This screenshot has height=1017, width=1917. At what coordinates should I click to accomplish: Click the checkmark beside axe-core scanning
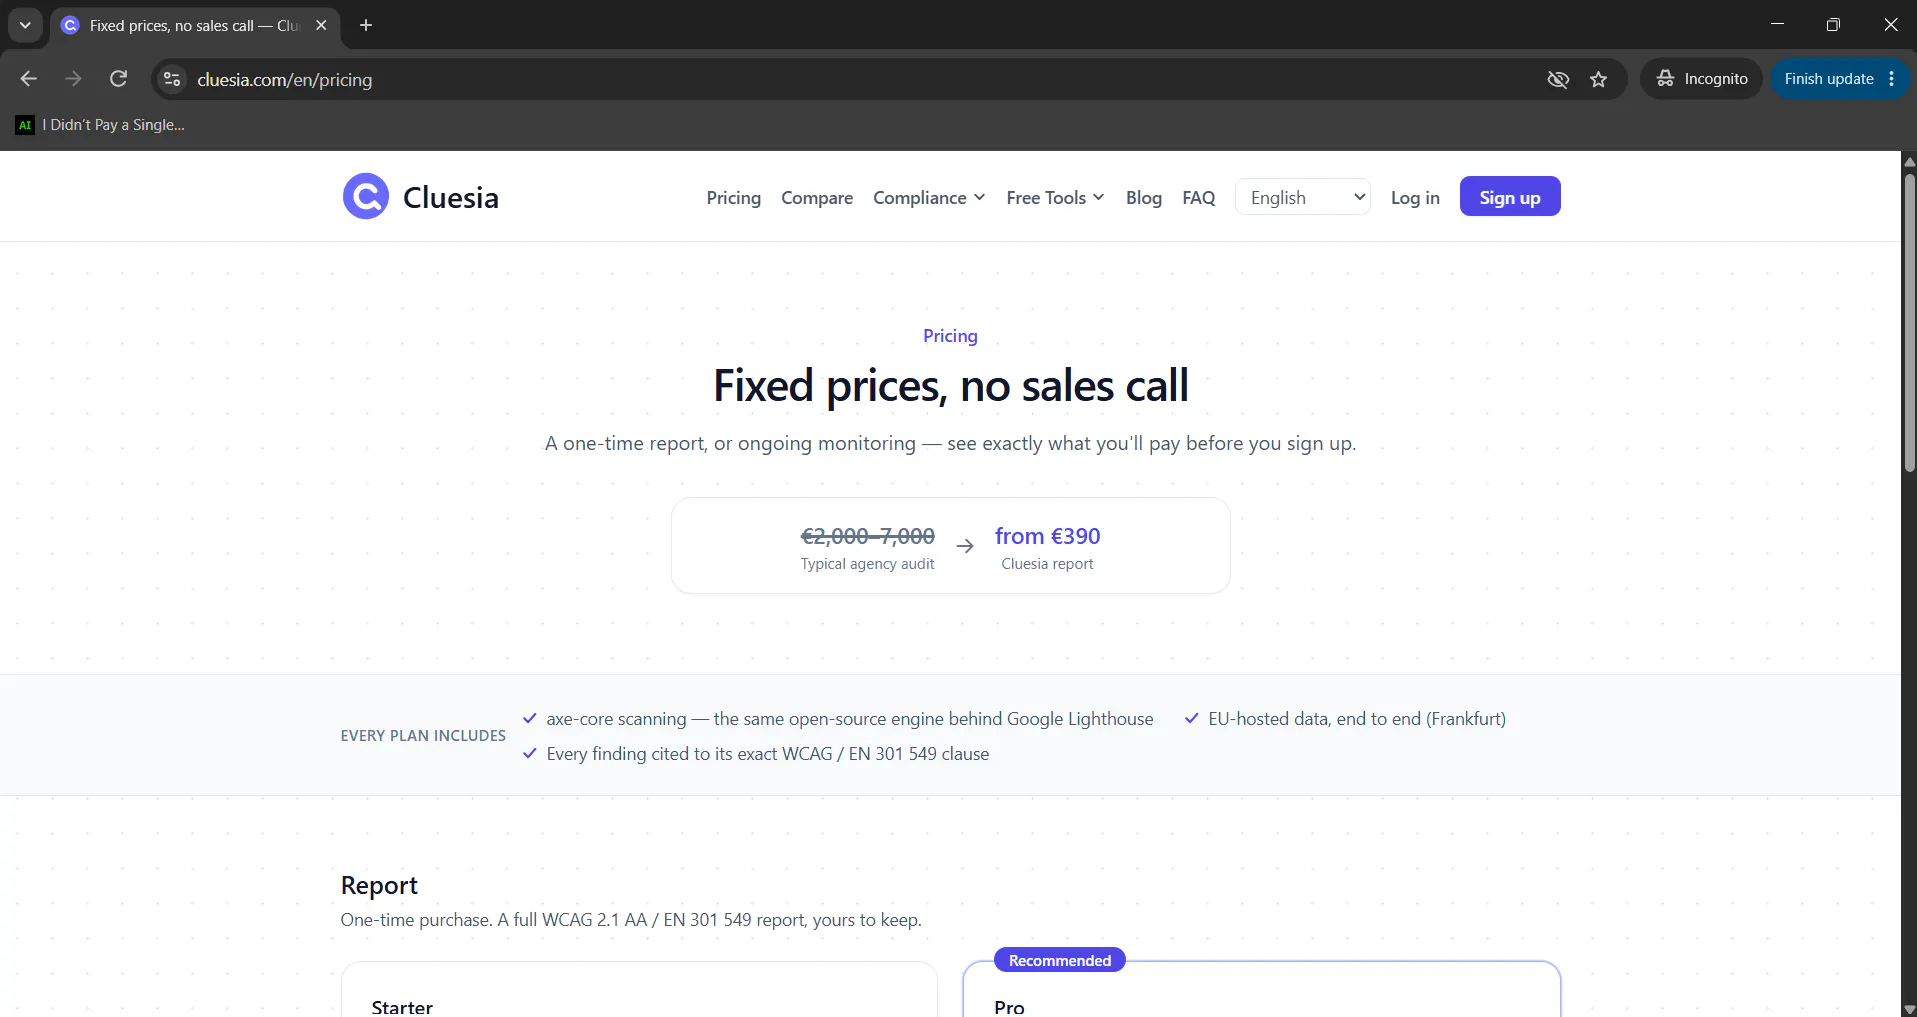point(530,718)
